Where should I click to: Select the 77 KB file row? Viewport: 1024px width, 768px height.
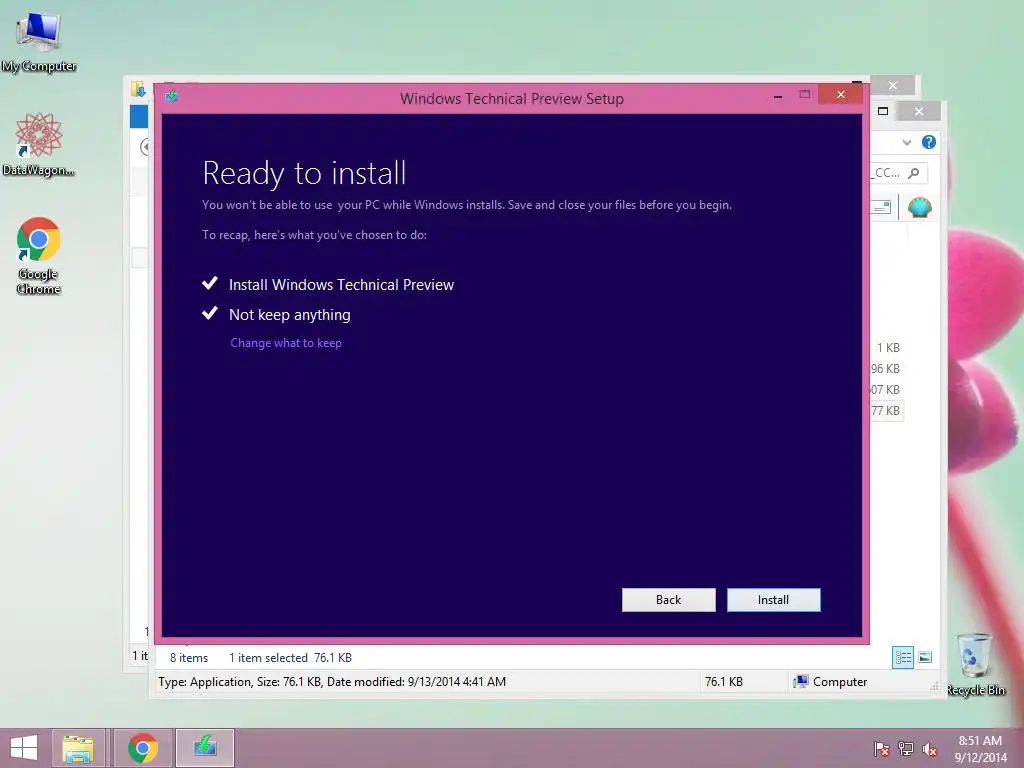click(886, 411)
